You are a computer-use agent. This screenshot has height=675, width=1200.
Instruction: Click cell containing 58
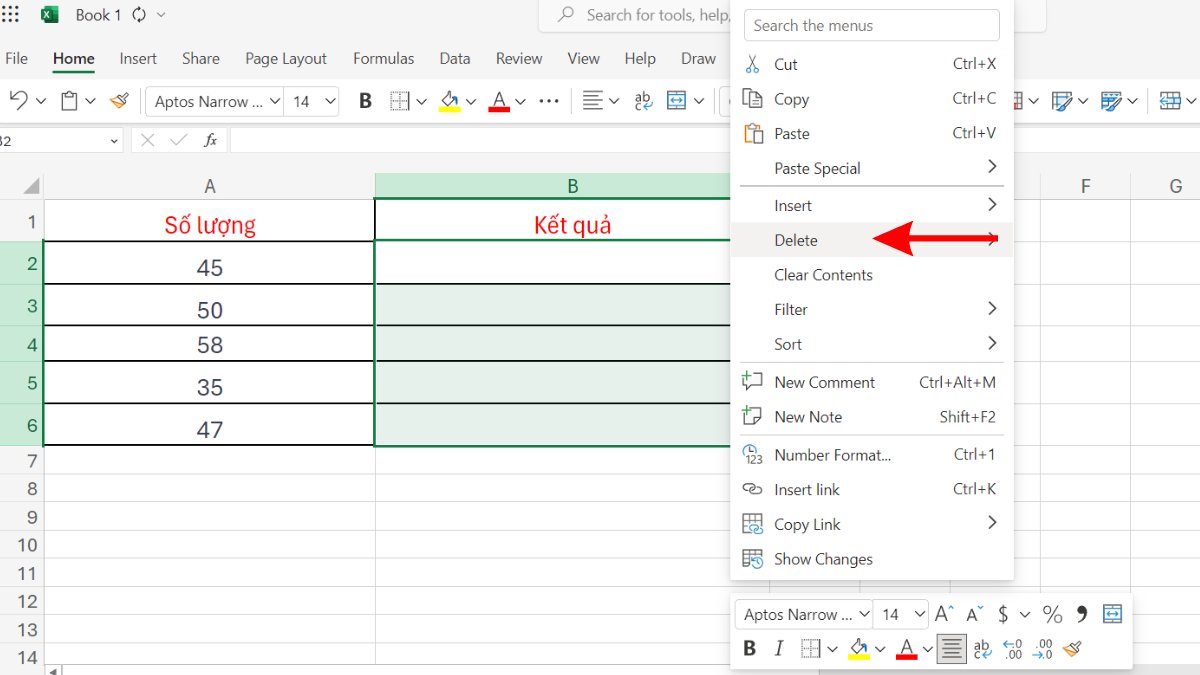pos(210,345)
